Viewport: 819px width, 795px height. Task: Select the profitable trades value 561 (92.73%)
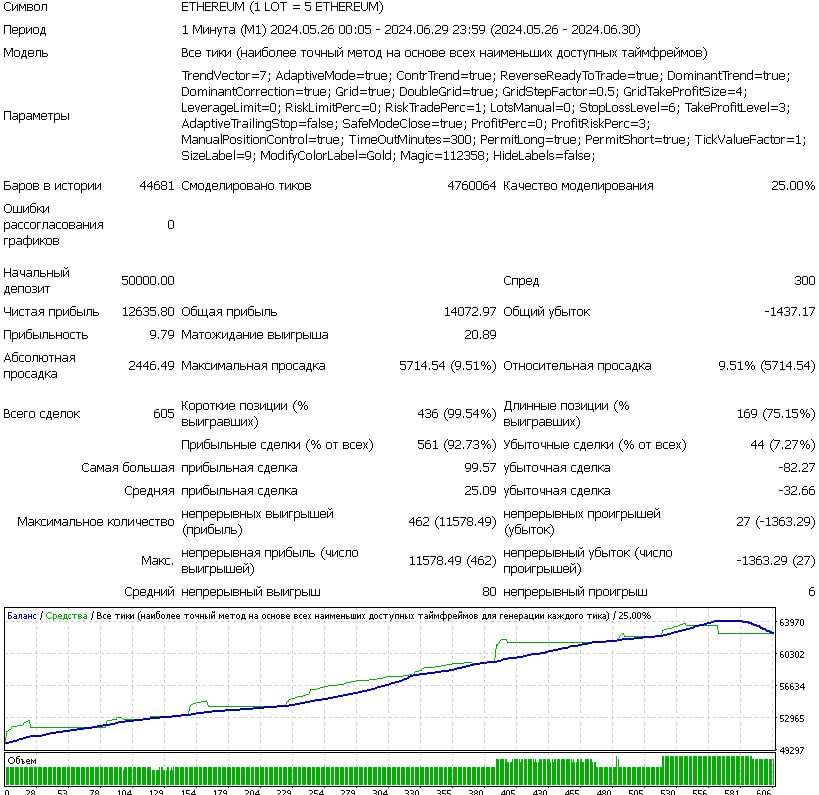(x=456, y=444)
